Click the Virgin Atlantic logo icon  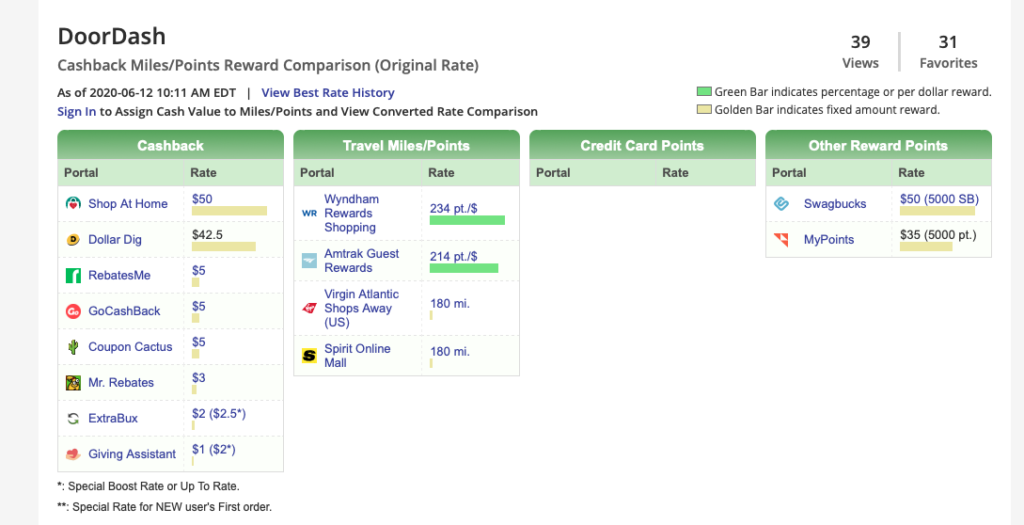point(309,308)
